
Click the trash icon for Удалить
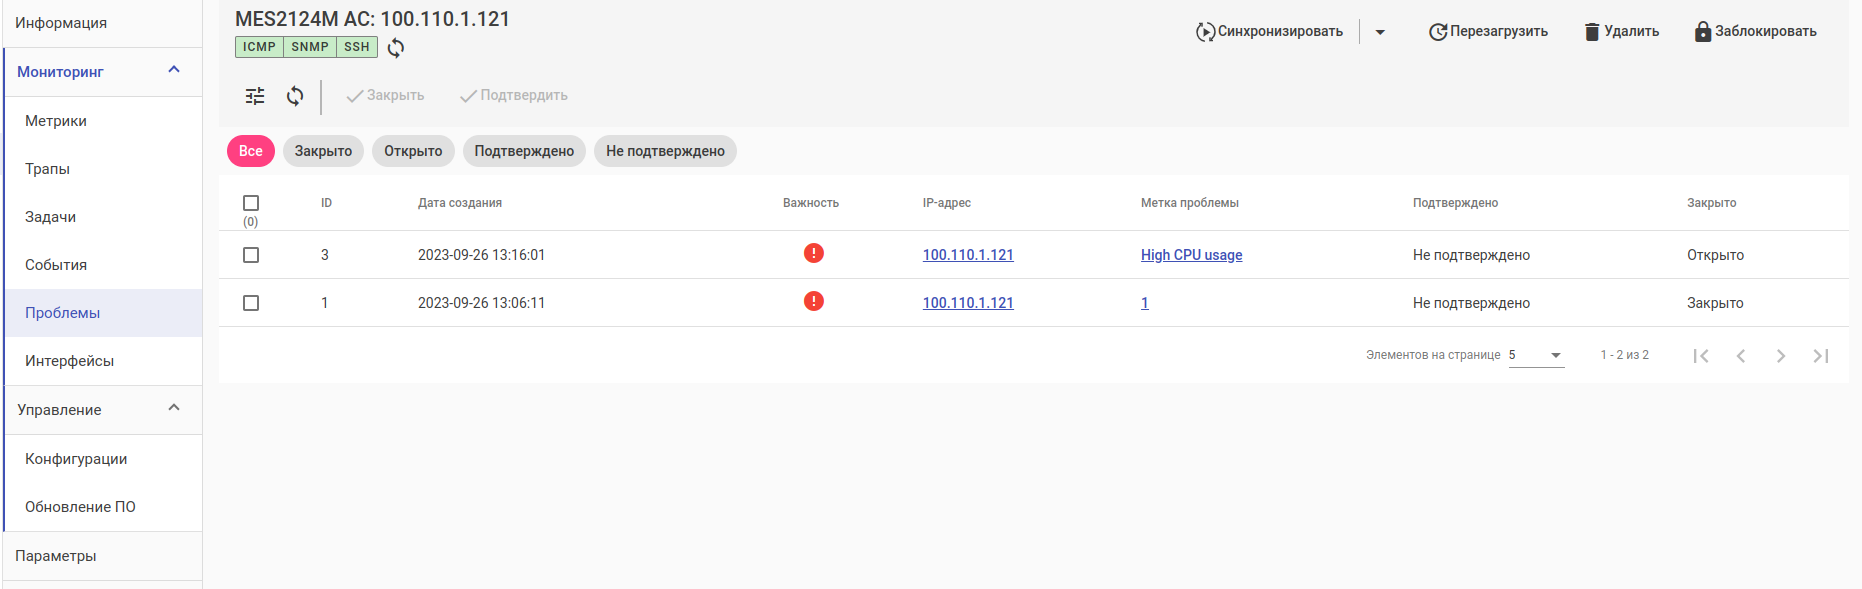[x=1592, y=32]
